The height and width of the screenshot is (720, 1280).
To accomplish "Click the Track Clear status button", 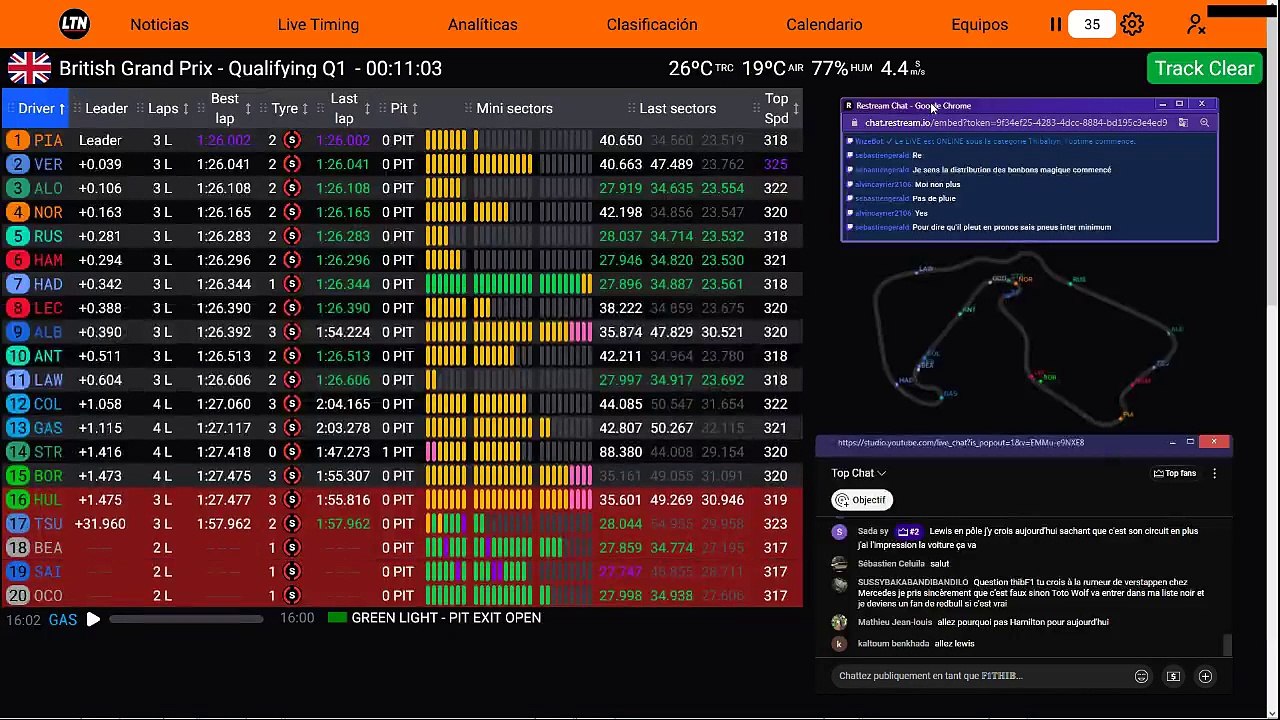I will pyautogui.click(x=1204, y=68).
